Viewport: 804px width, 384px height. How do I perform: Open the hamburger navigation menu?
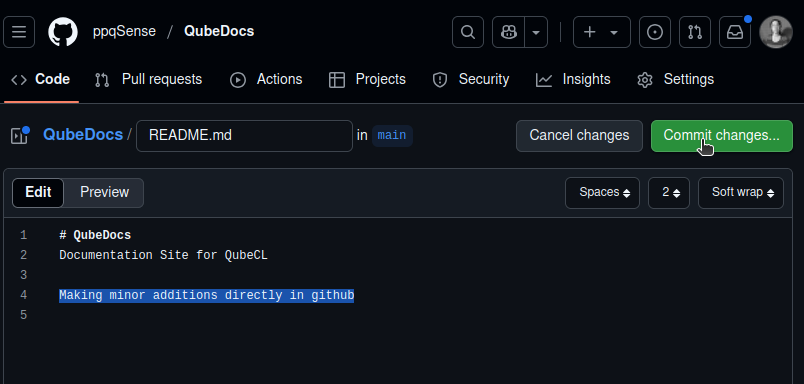tap(19, 32)
